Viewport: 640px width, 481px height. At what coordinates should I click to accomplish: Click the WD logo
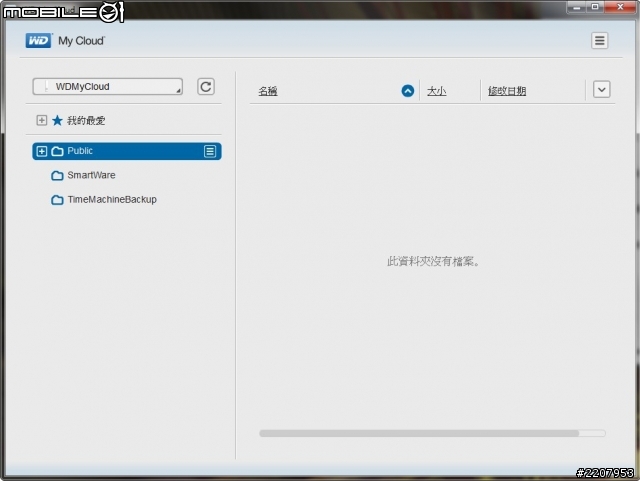38,40
